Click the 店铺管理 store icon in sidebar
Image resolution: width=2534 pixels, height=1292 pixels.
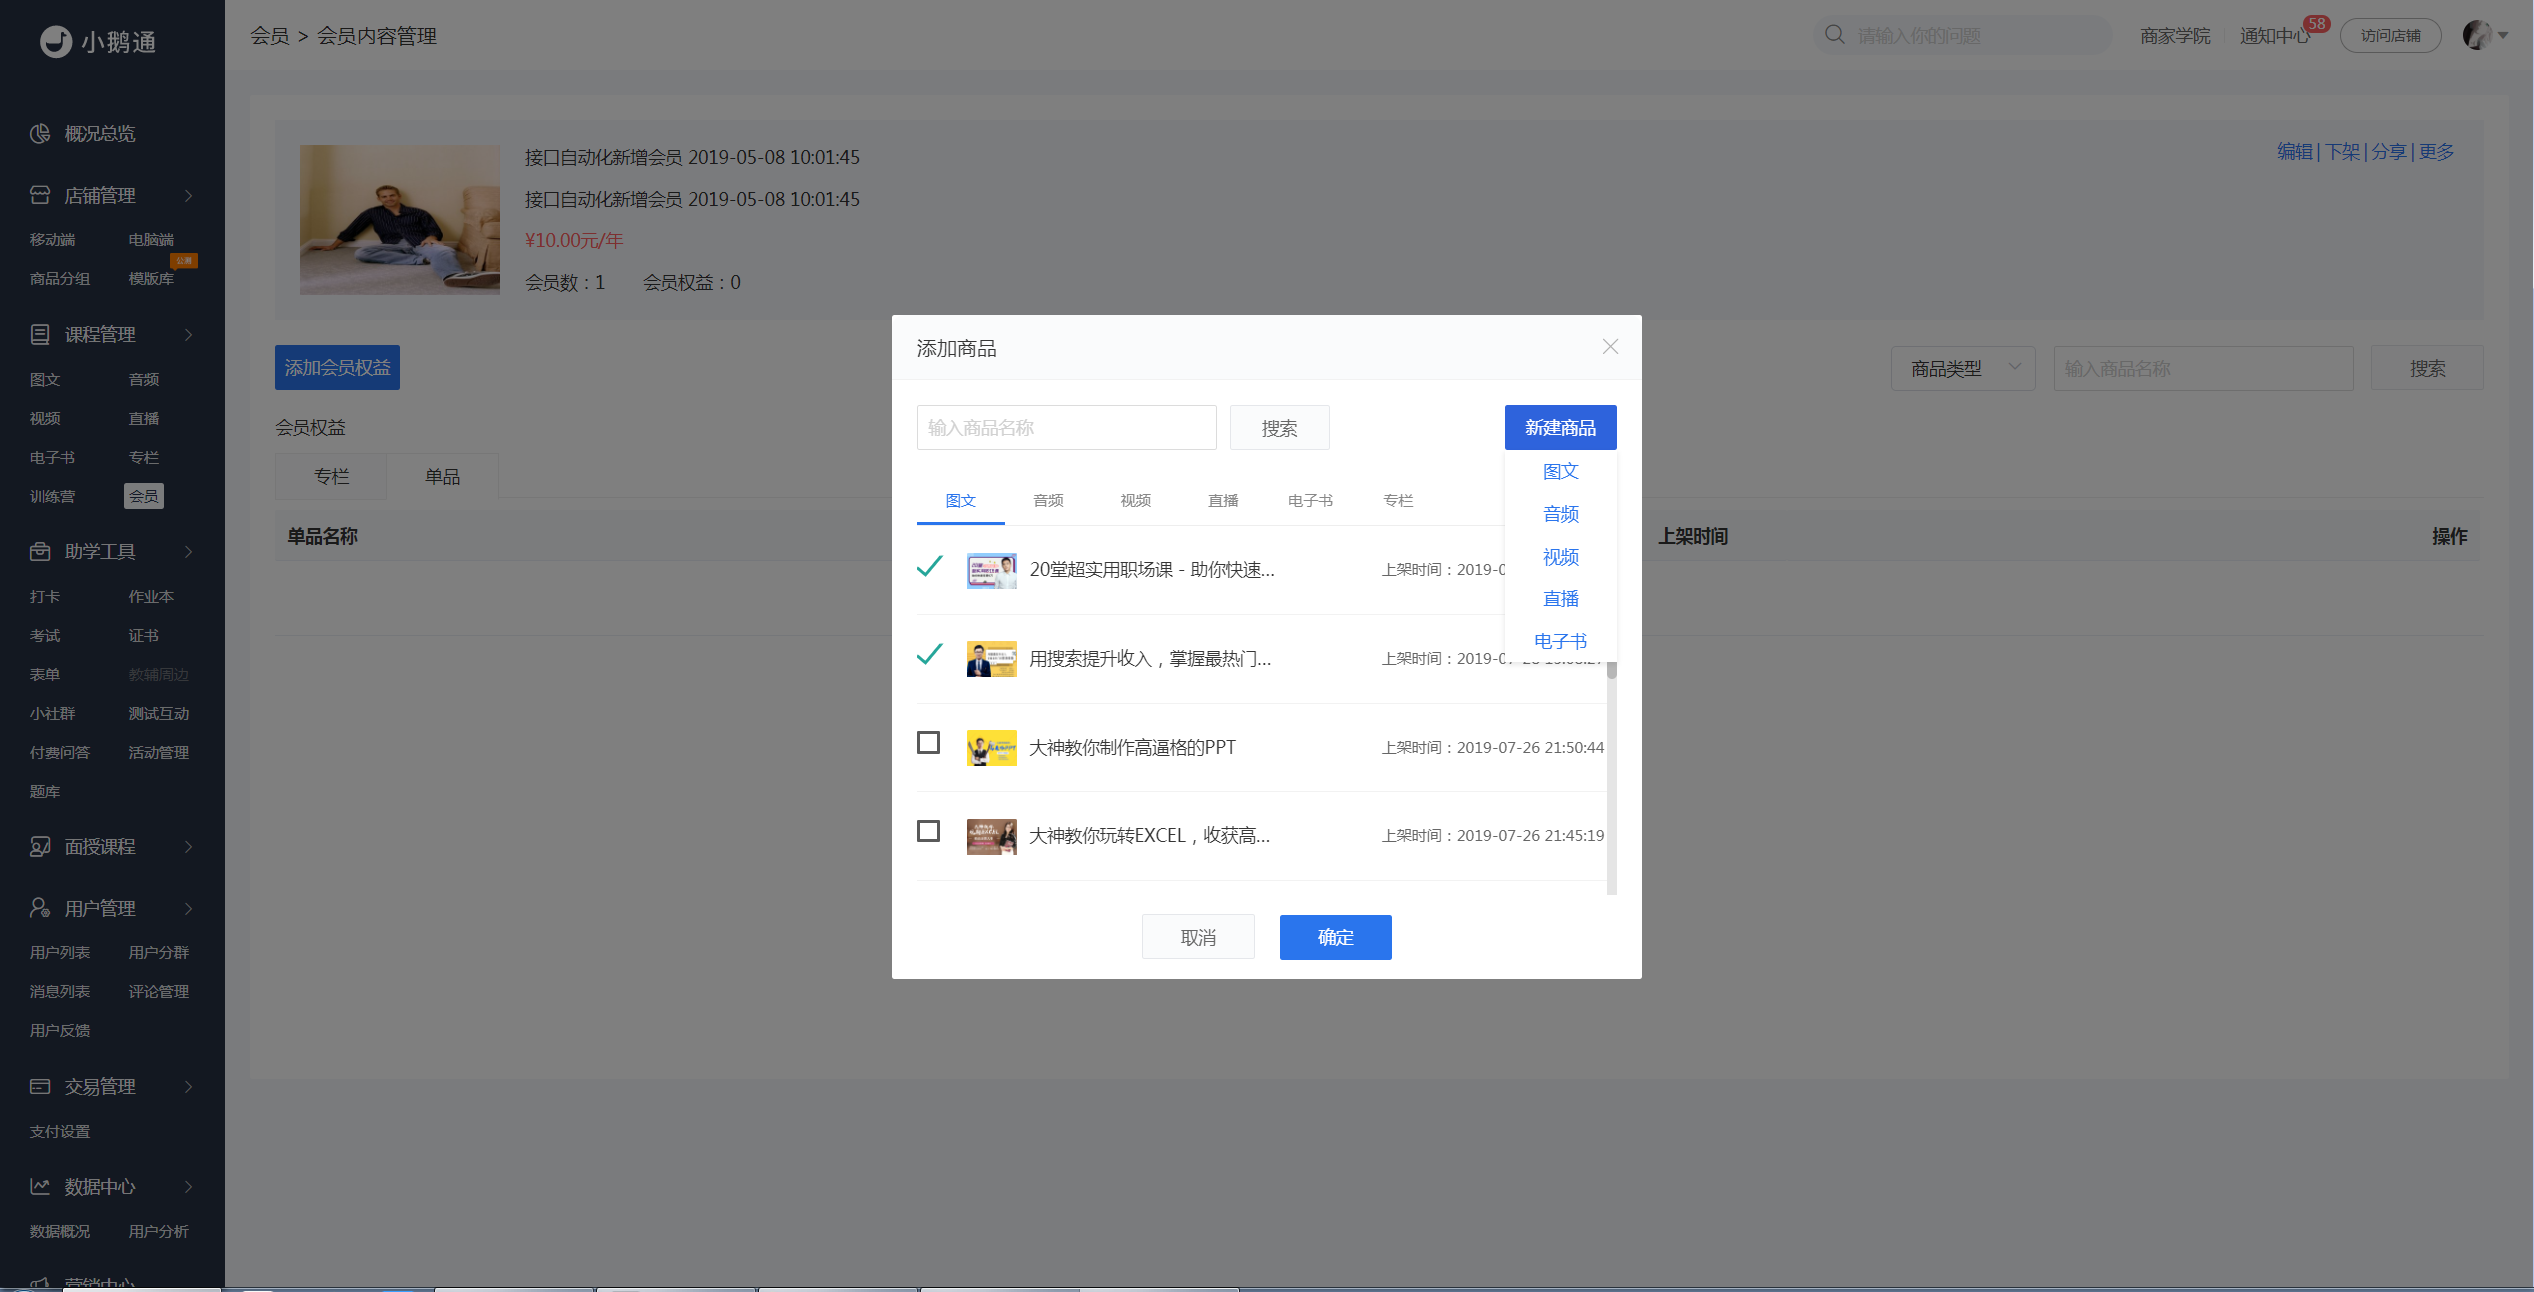click(x=40, y=196)
